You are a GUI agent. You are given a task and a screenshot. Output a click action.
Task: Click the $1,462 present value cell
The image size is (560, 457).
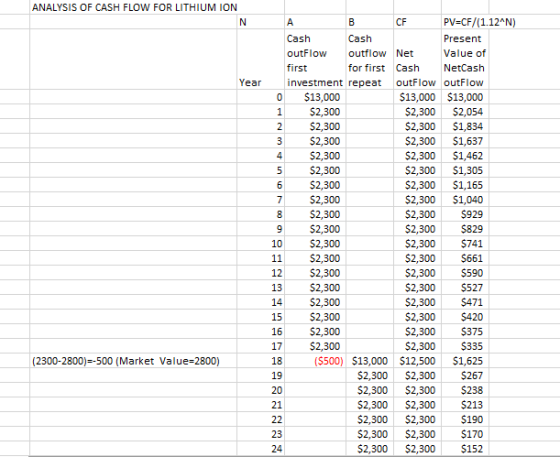465,156
